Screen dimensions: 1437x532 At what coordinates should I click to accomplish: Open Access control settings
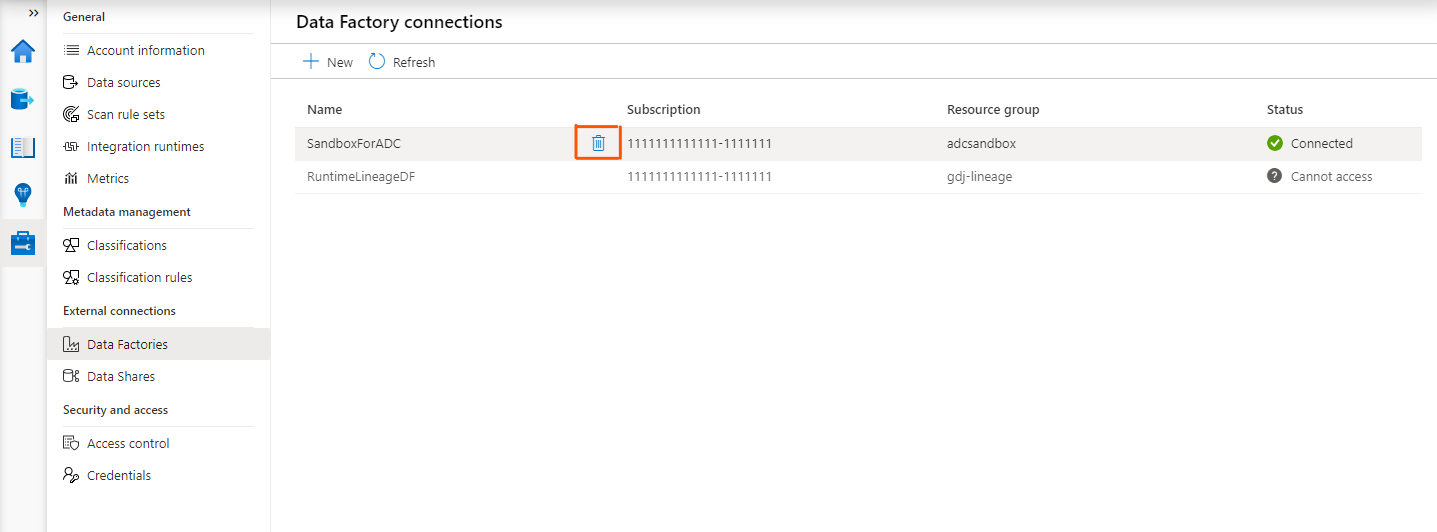click(128, 443)
